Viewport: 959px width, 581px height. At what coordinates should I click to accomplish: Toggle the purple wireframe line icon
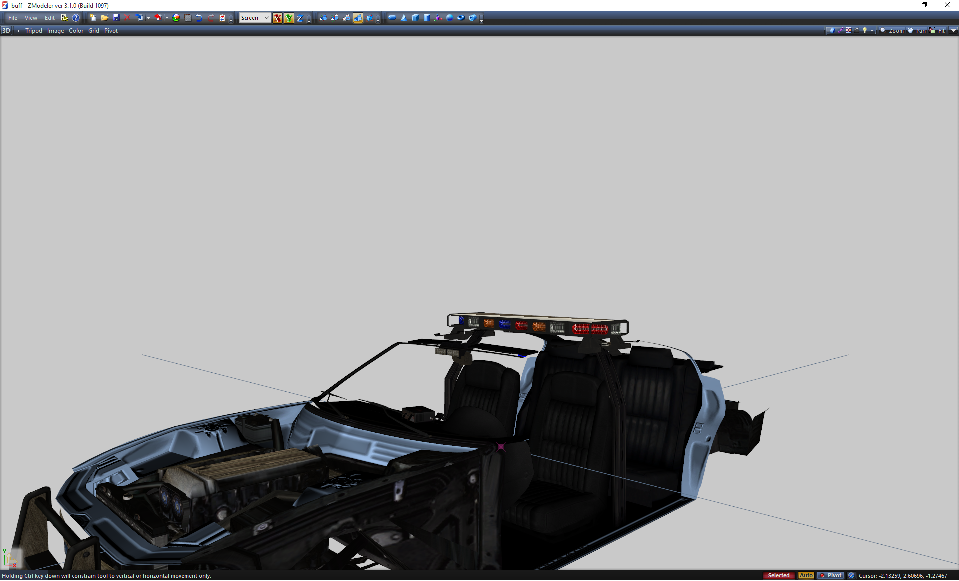(x=841, y=31)
